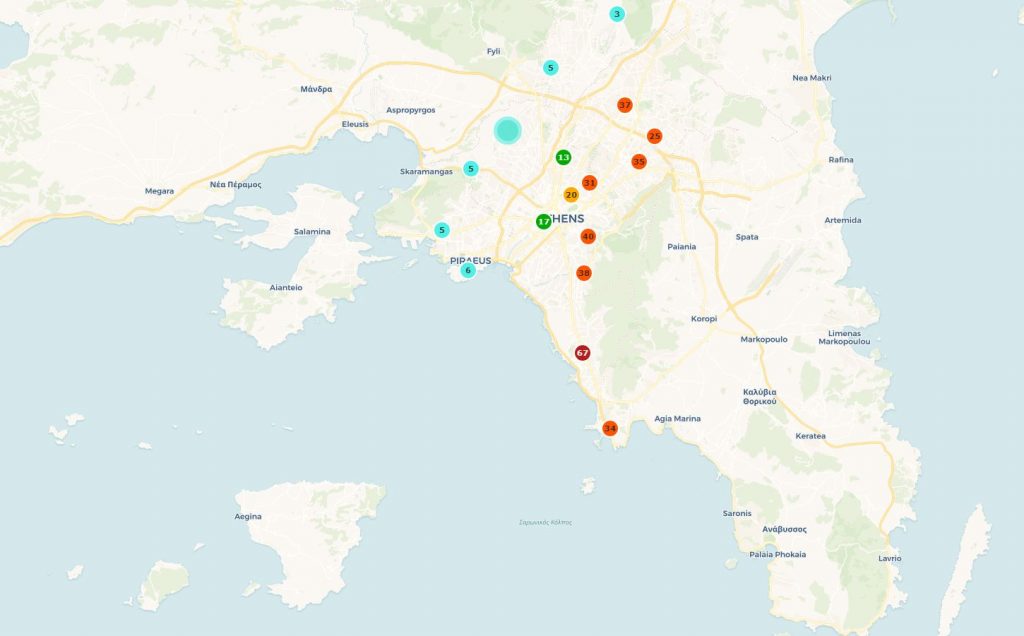Click the large unlabeled cyan circle marker
Image resolution: width=1024 pixels, height=636 pixels.
508,130
